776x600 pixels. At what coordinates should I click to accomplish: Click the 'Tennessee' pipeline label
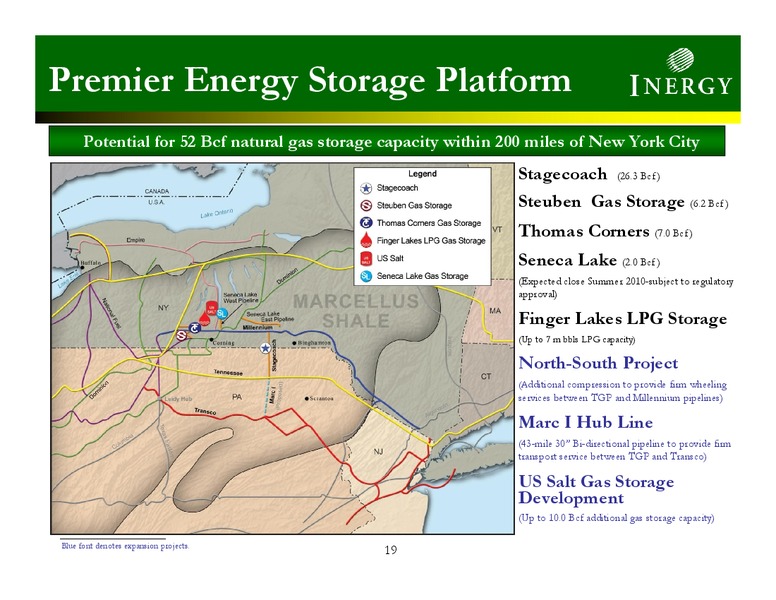coord(228,372)
